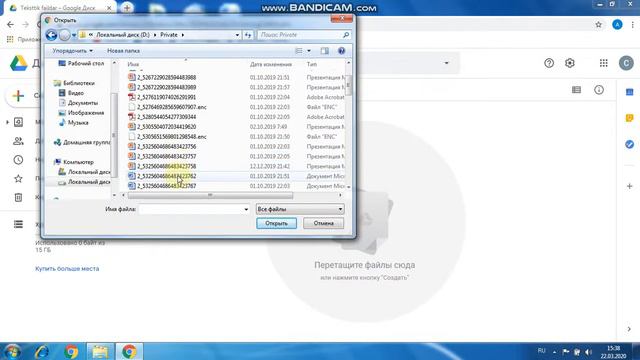Click the dialog's forward navigation arrow

(x=64, y=35)
